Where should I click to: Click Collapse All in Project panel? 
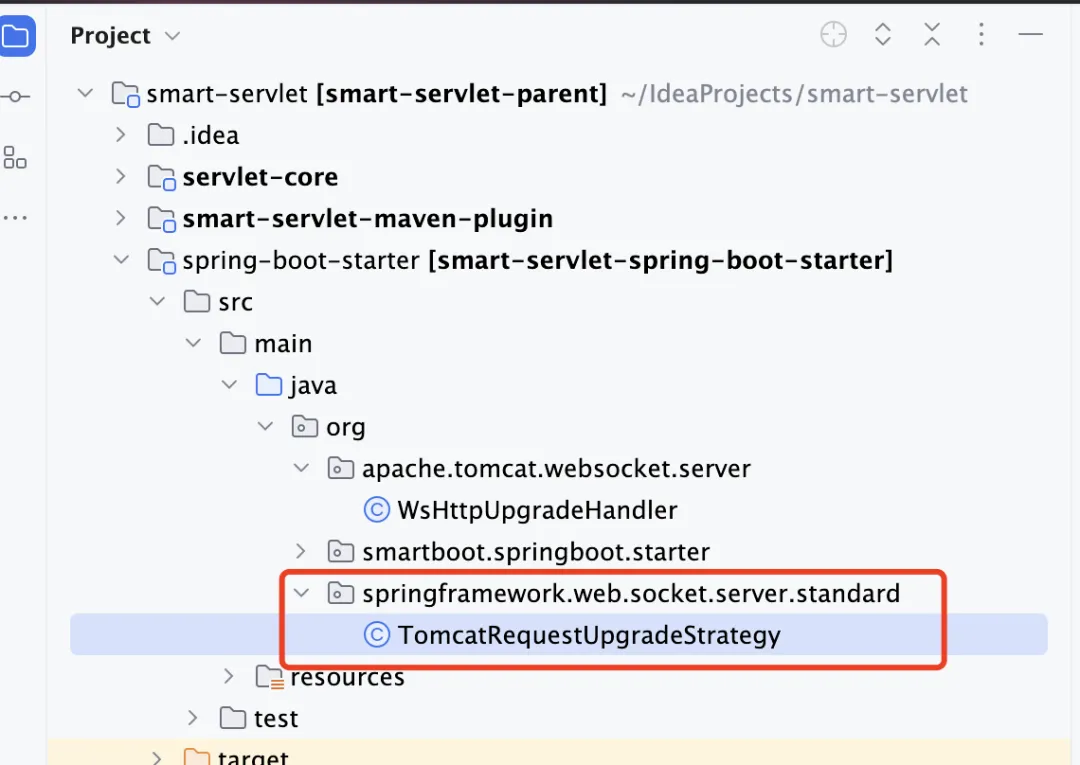932,34
